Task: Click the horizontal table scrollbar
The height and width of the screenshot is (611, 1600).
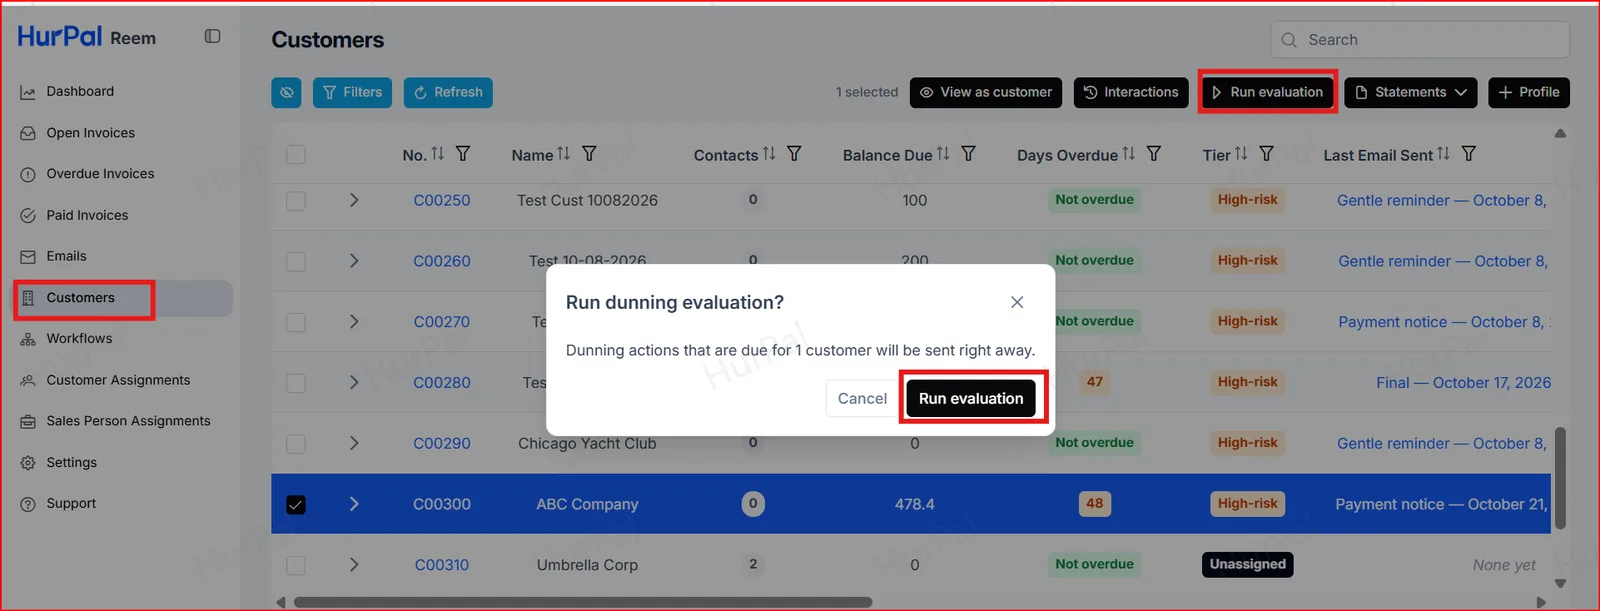Action: tap(582, 602)
